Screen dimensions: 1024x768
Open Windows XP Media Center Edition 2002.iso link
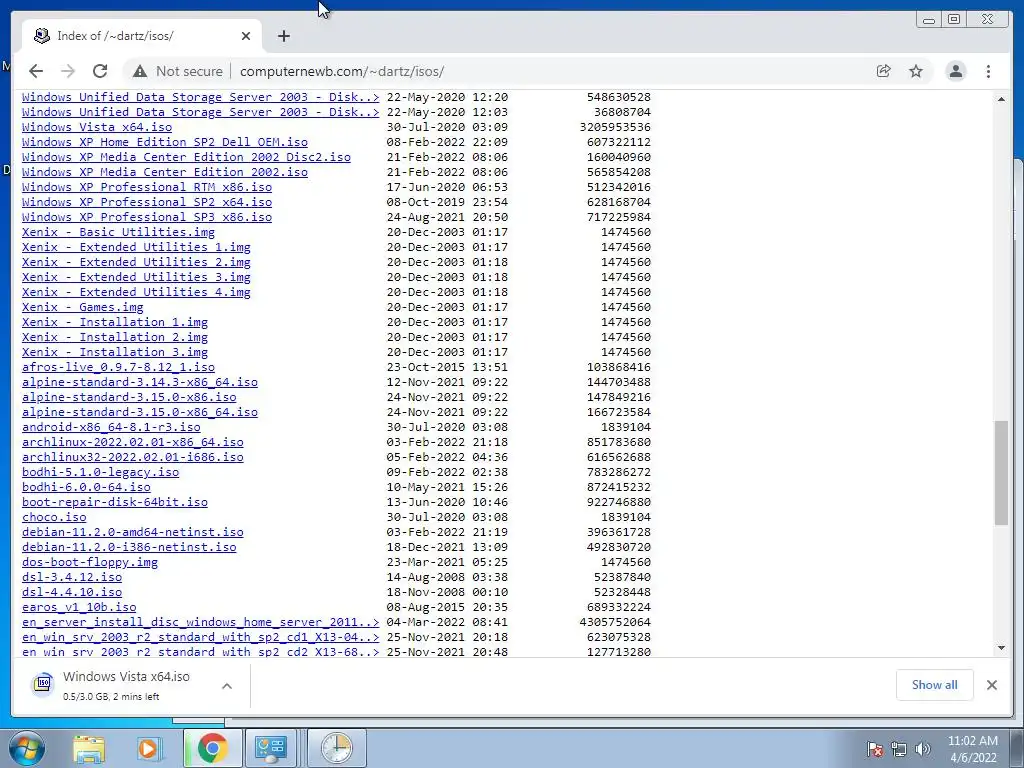click(165, 172)
